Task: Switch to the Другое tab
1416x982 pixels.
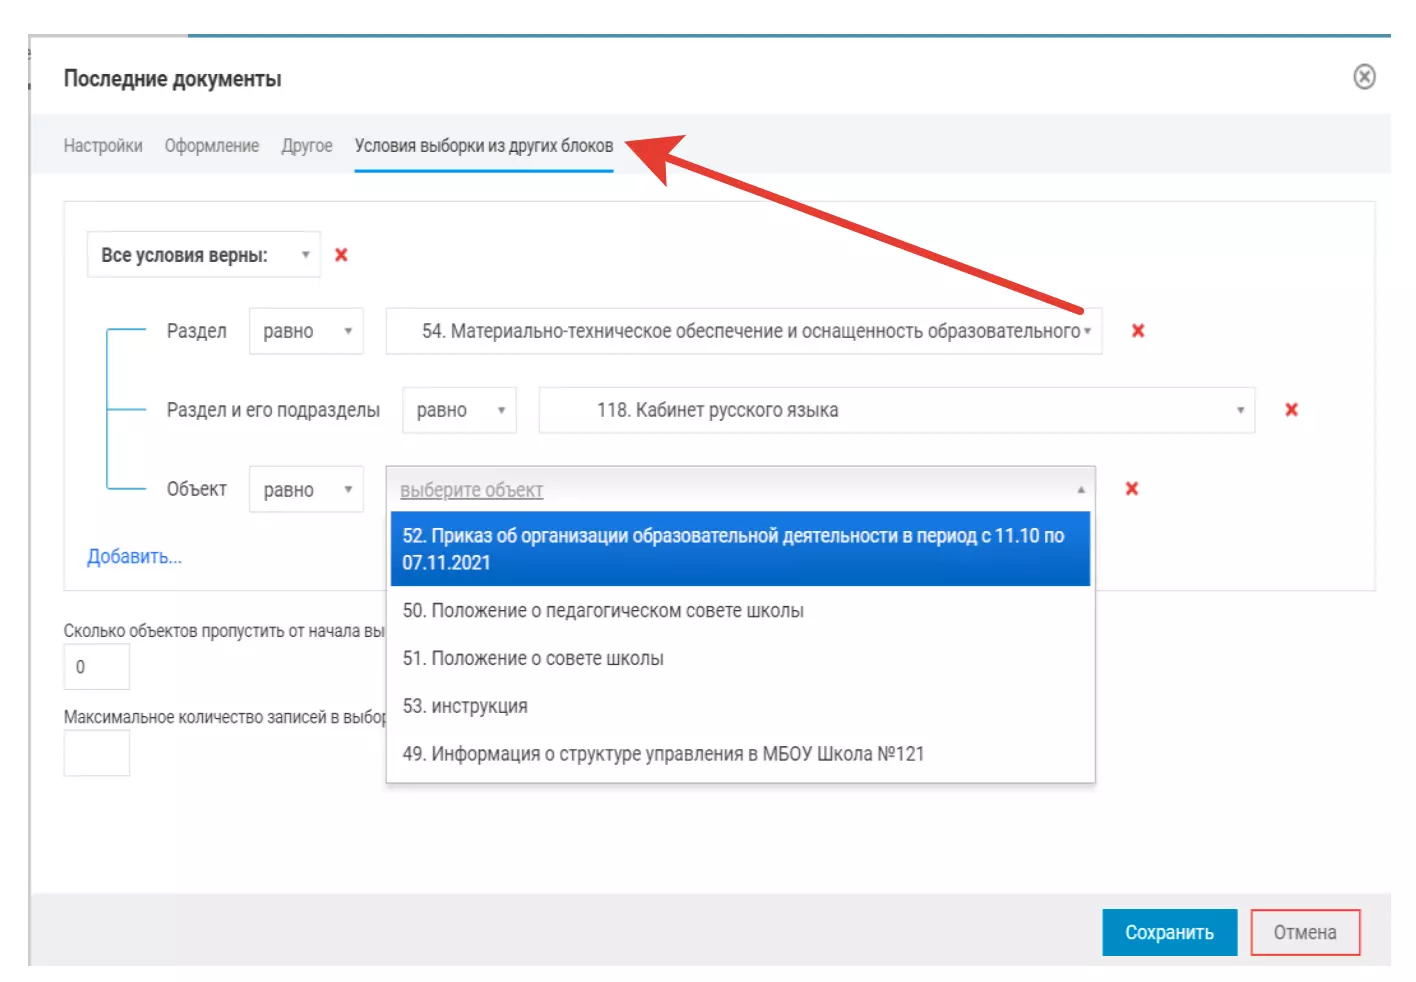Action: 307,146
